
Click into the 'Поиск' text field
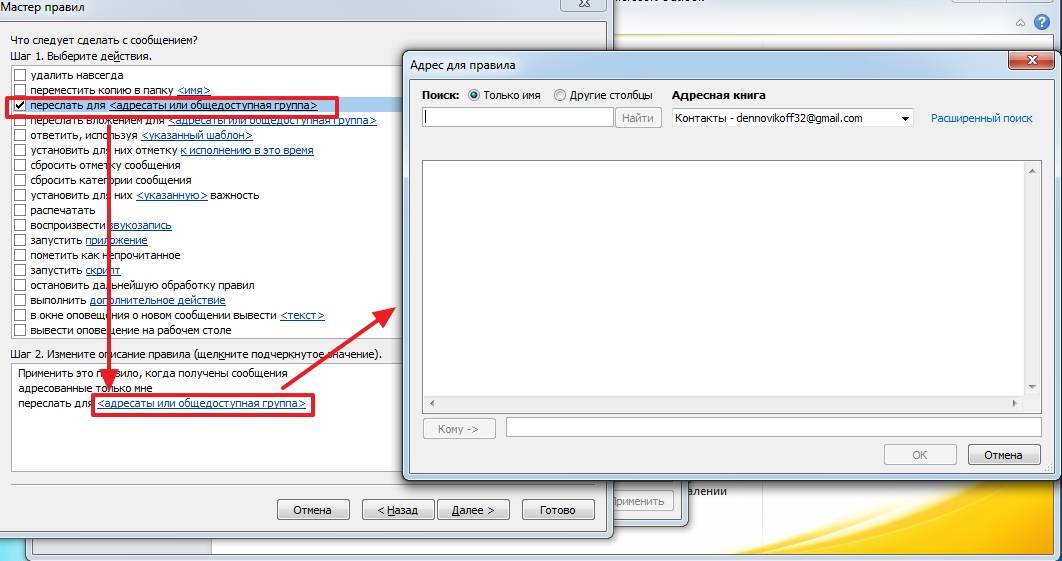point(518,118)
